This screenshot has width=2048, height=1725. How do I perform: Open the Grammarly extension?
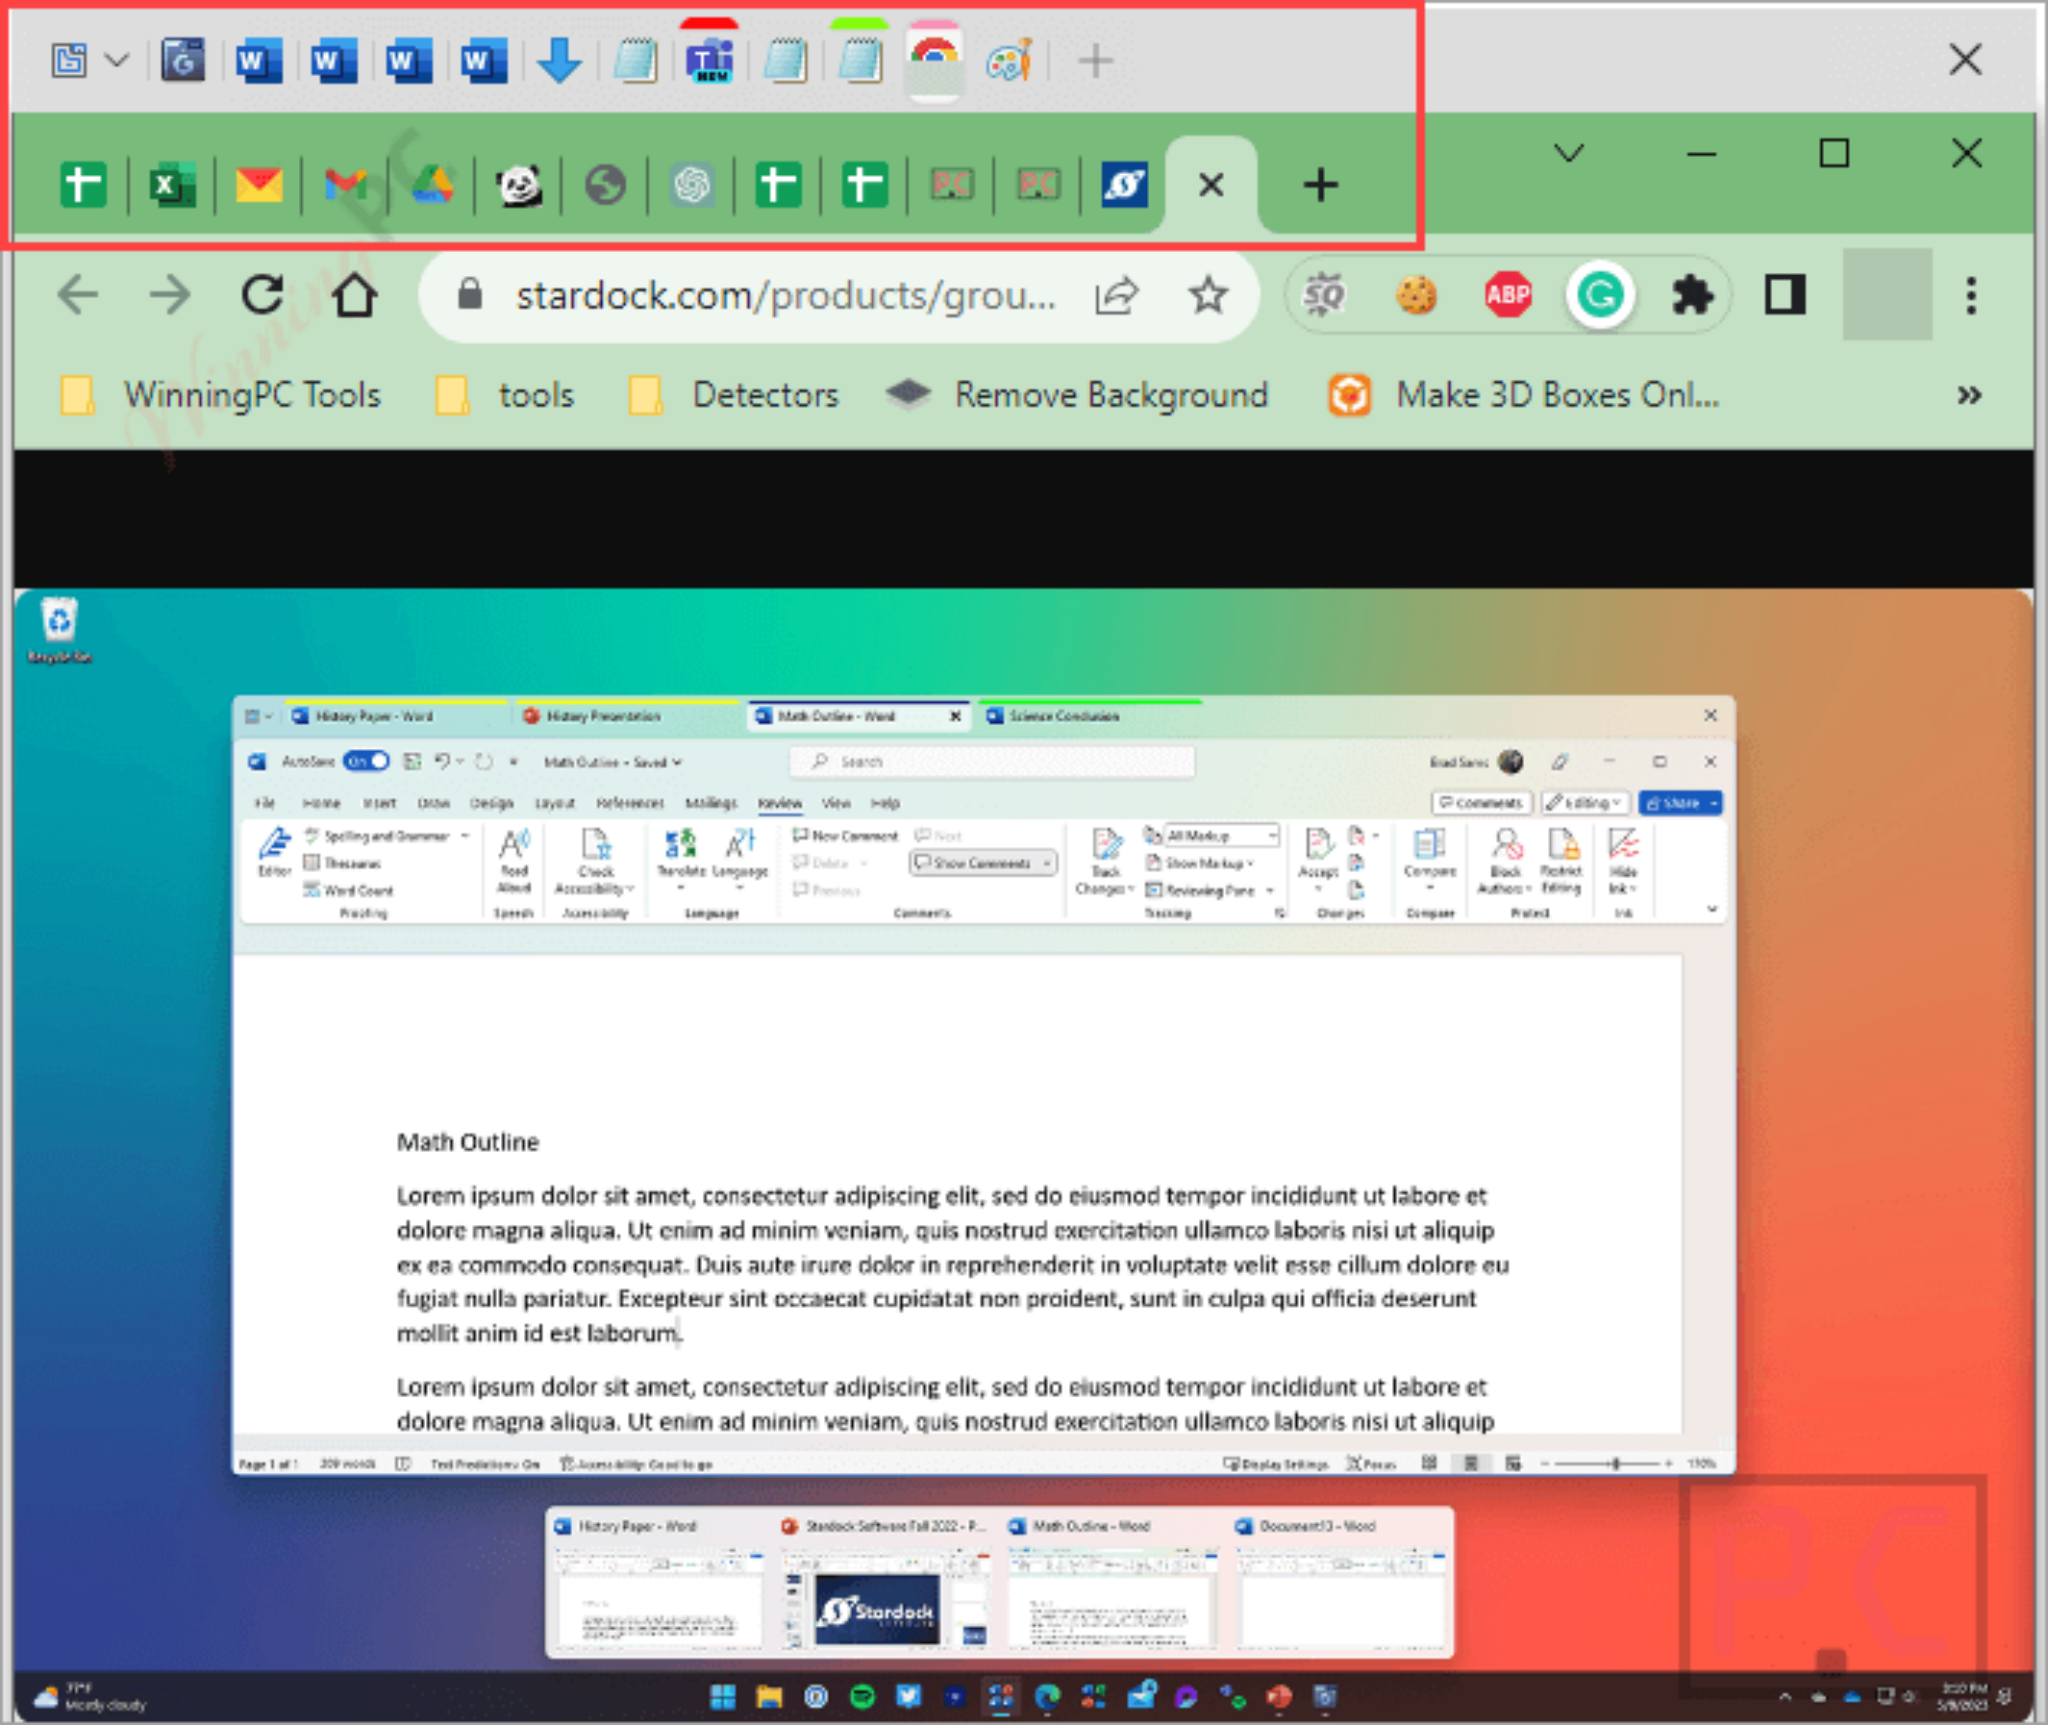(1600, 295)
